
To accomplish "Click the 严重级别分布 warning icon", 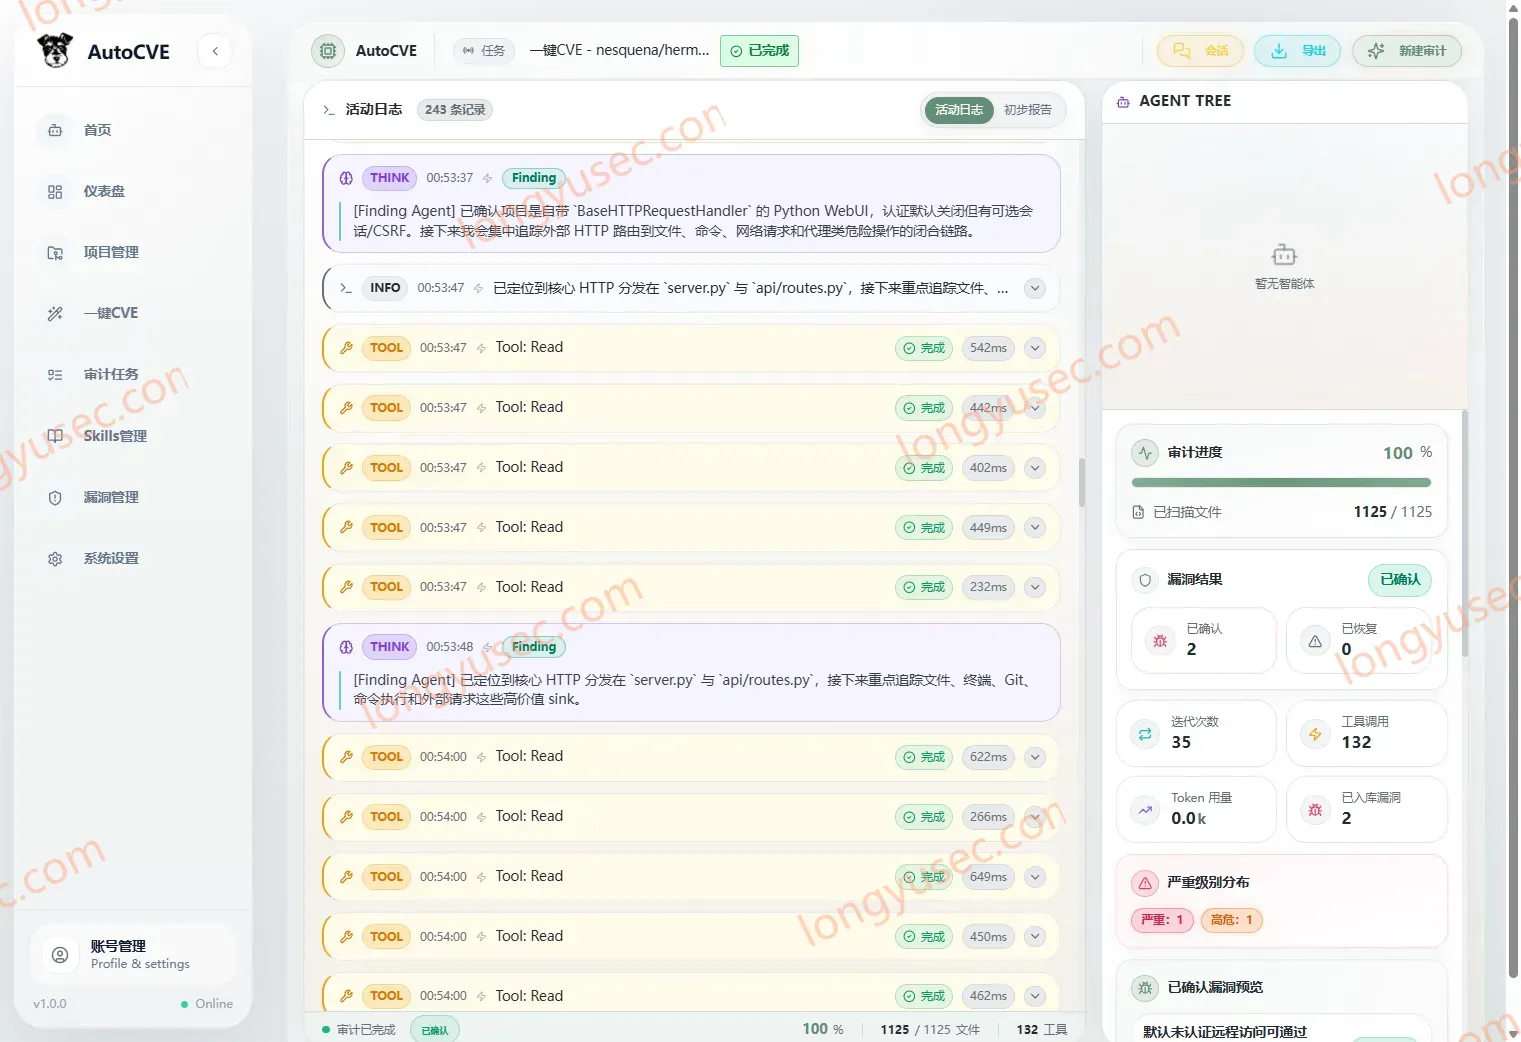I will click(1145, 883).
